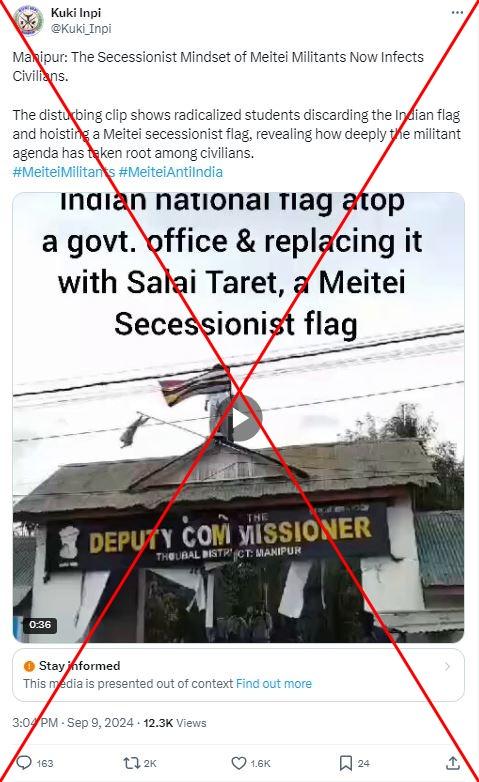Screen dimensions: 479x782
Task: Open the #MeiteiAntiIndia hashtag
Action: pos(171,172)
